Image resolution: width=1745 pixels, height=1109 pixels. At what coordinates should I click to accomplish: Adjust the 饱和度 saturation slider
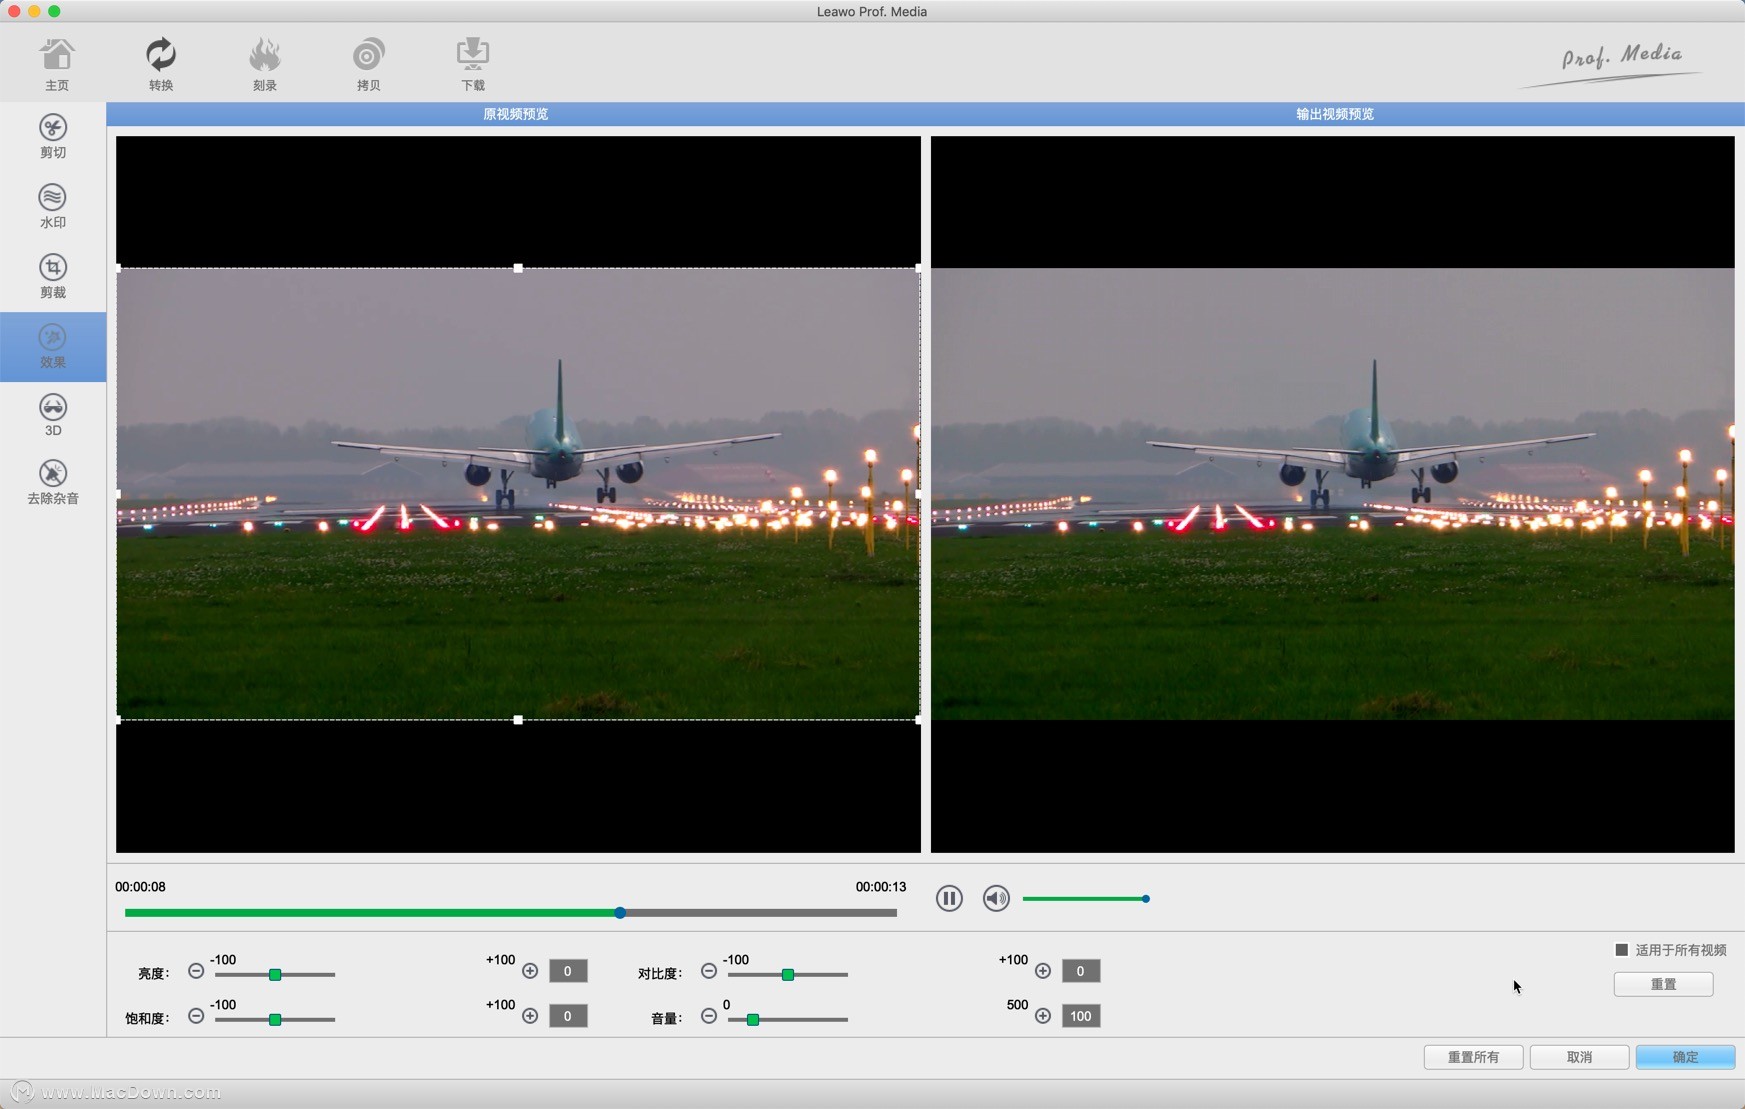point(275,1019)
